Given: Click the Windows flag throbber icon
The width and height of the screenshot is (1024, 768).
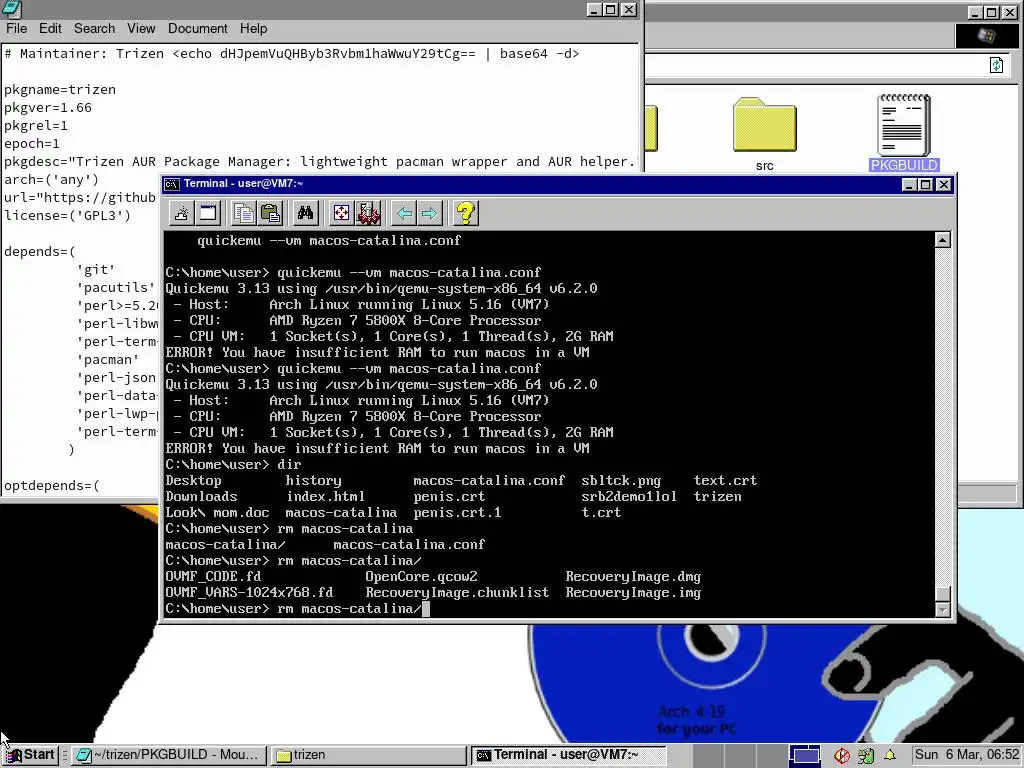Looking at the screenshot, I should point(986,35).
